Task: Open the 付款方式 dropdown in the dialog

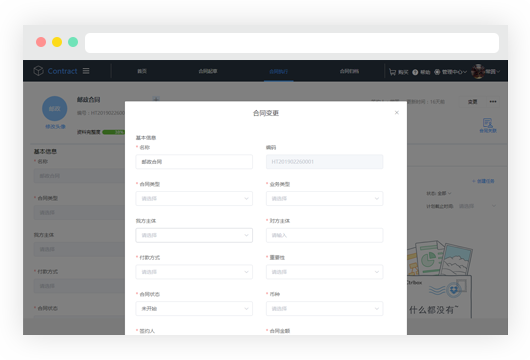Action: [194, 272]
